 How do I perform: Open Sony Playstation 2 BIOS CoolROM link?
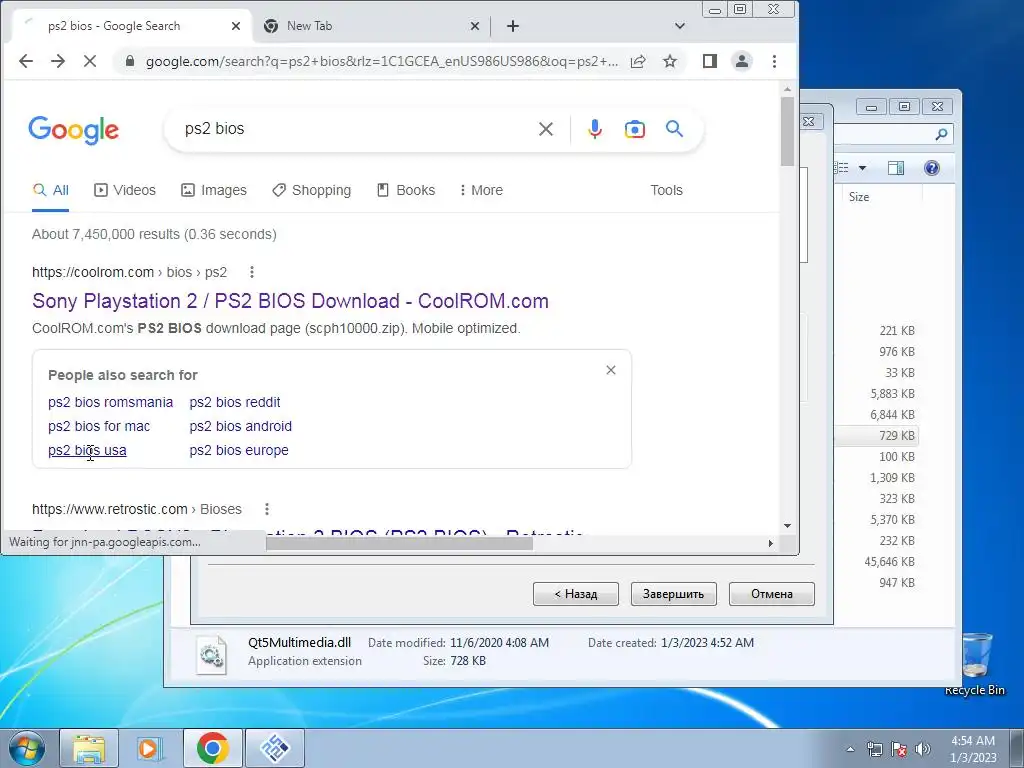(x=290, y=301)
